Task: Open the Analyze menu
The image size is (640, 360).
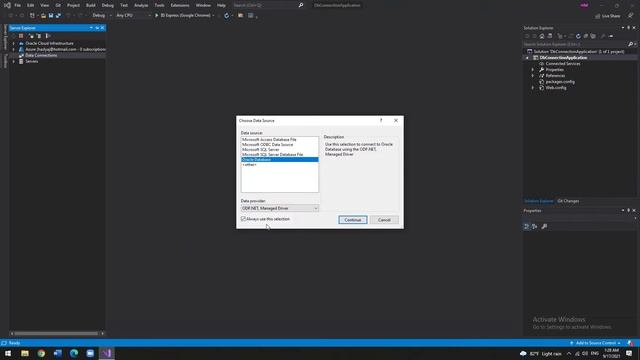Action: [x=141, y=5]
